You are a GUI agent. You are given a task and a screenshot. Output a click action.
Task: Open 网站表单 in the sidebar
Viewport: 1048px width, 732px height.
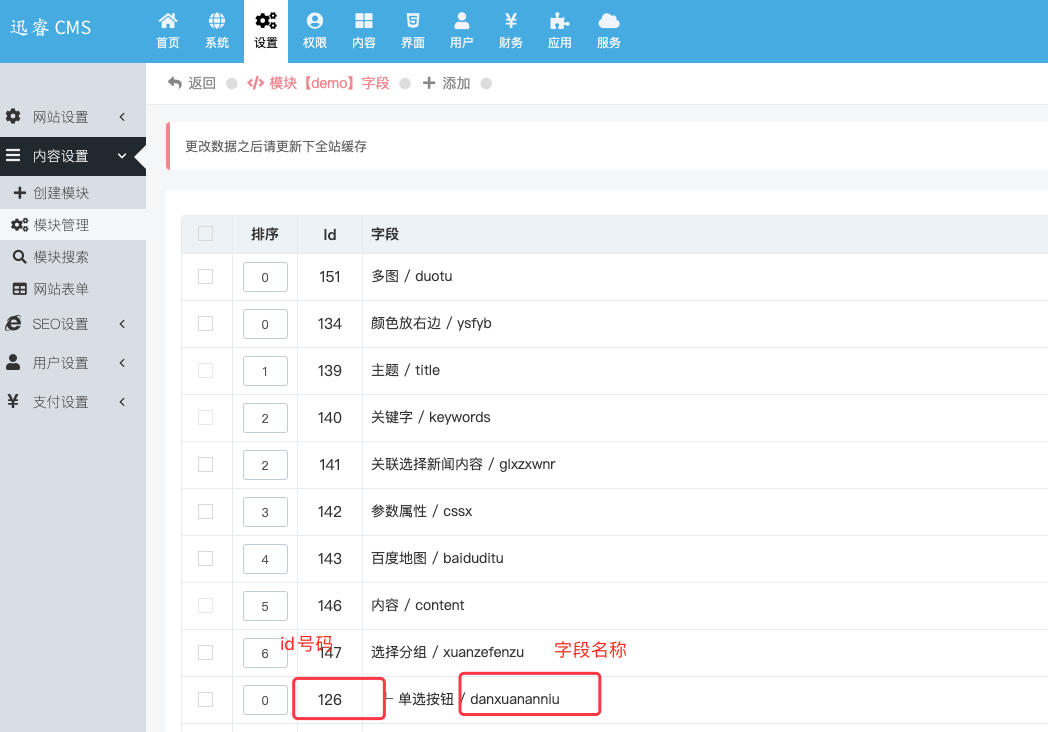73,289
